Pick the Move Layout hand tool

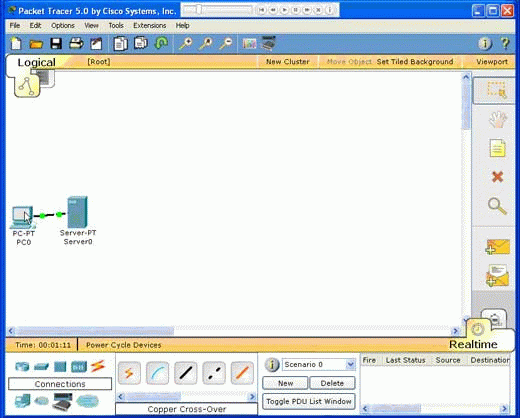tap(498, 120)
